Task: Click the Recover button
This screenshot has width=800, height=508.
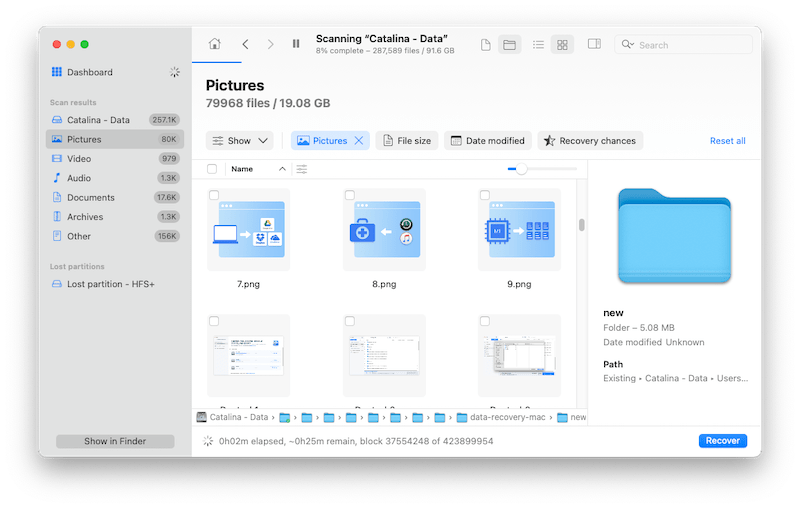Action: click(x=722, y=441)
